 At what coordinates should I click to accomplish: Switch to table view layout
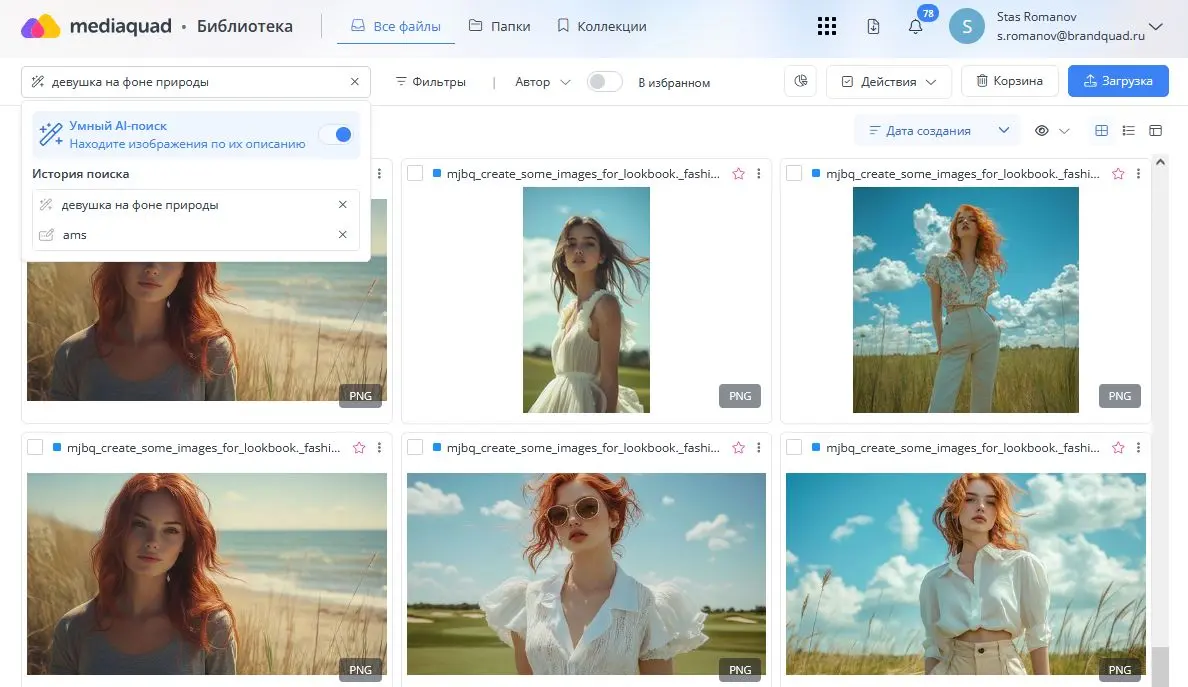coord(1156,131)
